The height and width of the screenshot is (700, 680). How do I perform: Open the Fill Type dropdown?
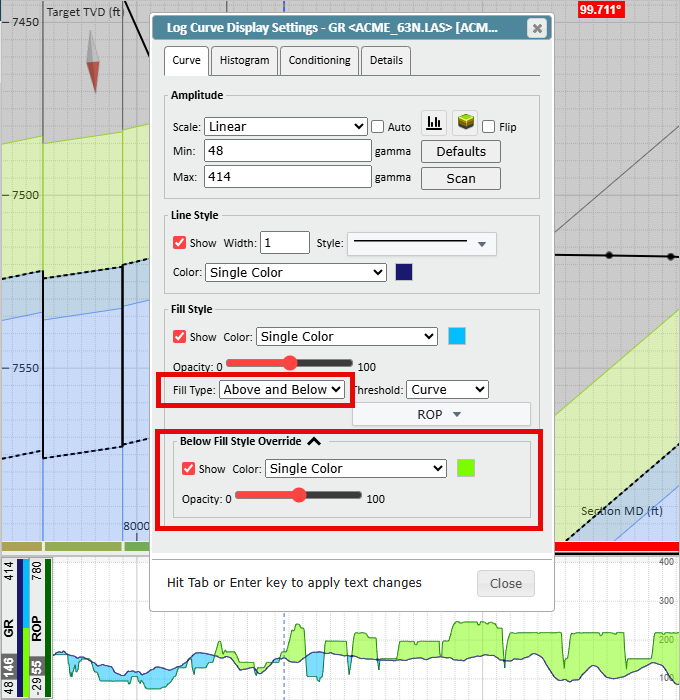(x=282, y=390)
